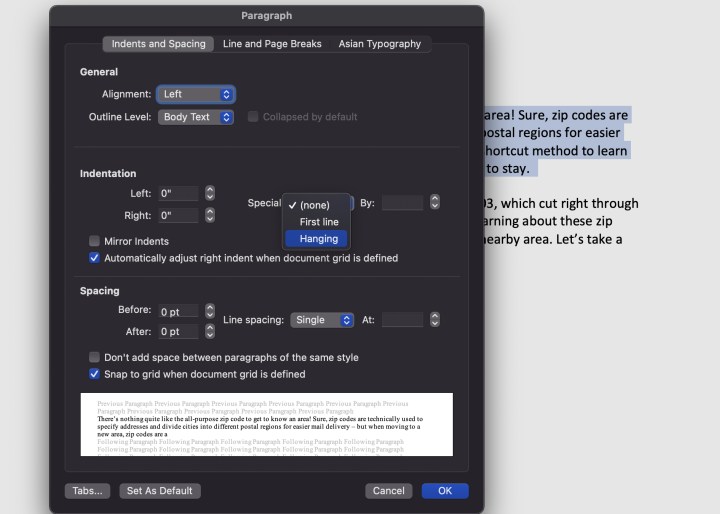720x514 pixels.
Task: Uncheck Snap to grid checkbox
Action: [94, 374]
